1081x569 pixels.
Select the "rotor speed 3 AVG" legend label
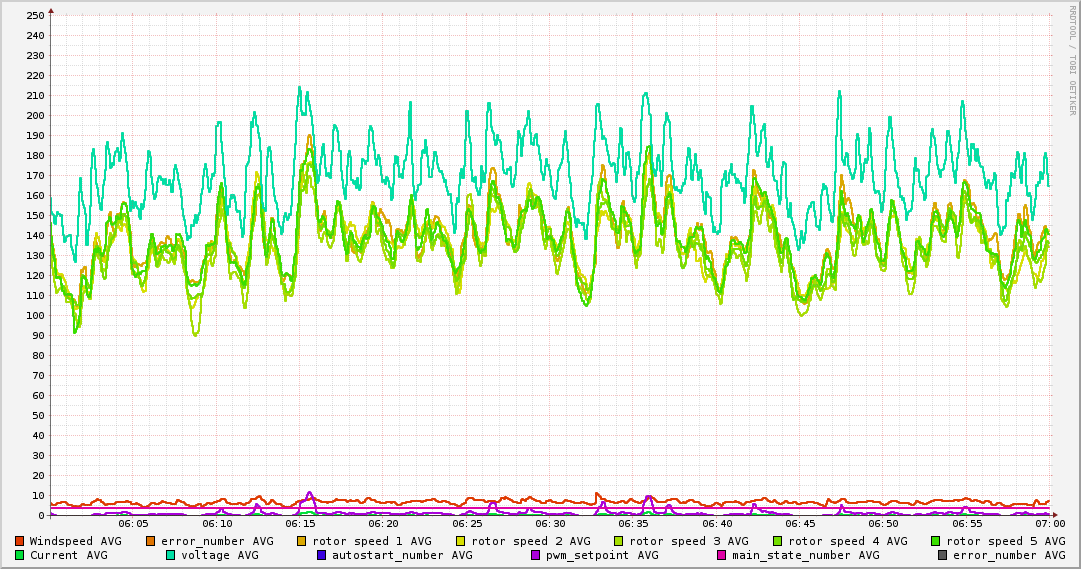click(689, 541)
